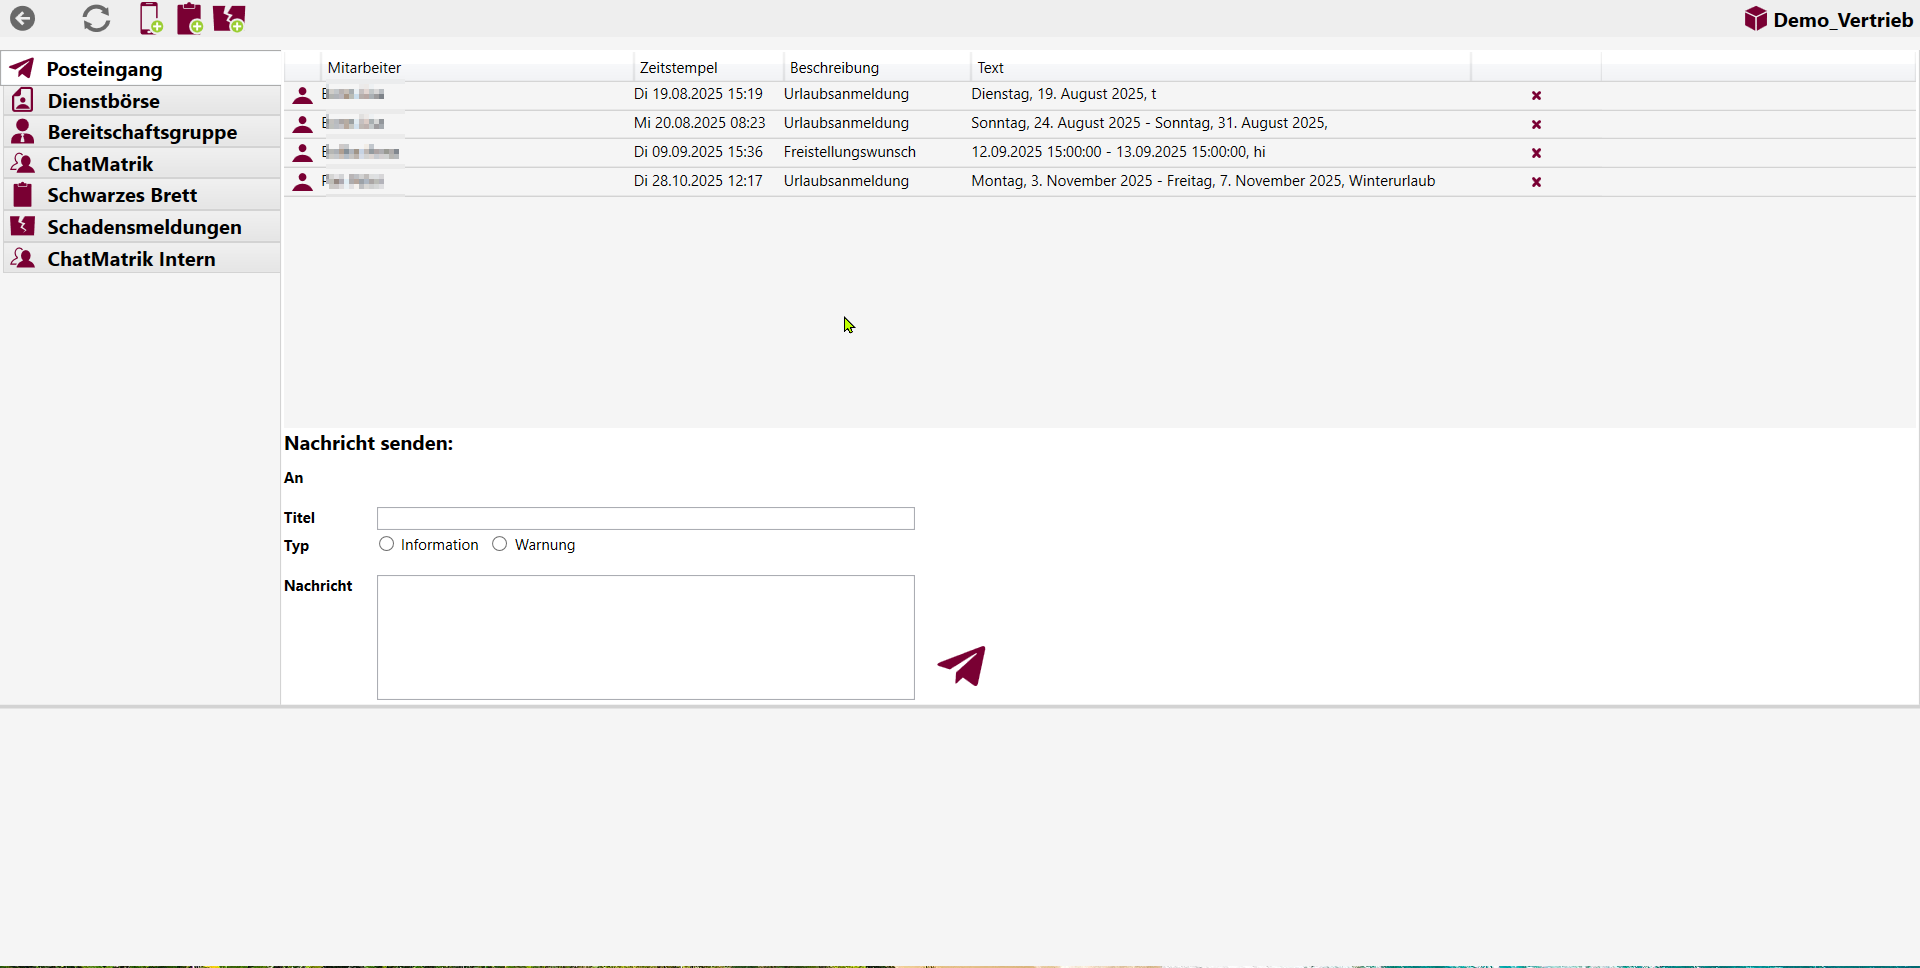Switch to Schwarzes Brett
Screen dimensions: 1920x968
[x=122, y=195]
